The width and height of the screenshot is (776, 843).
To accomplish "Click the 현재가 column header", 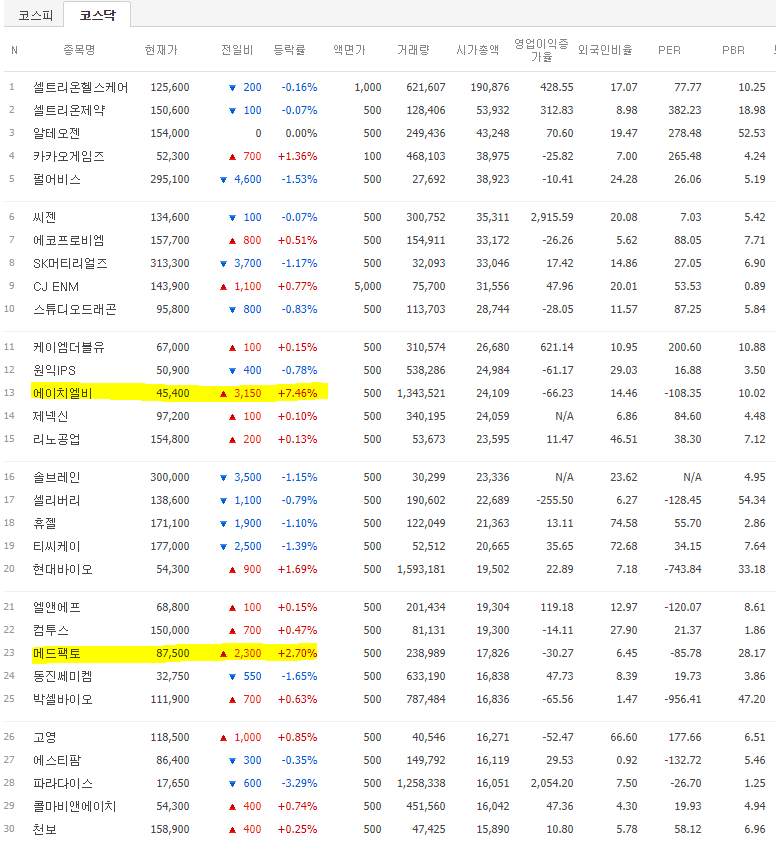I will 161,50.
